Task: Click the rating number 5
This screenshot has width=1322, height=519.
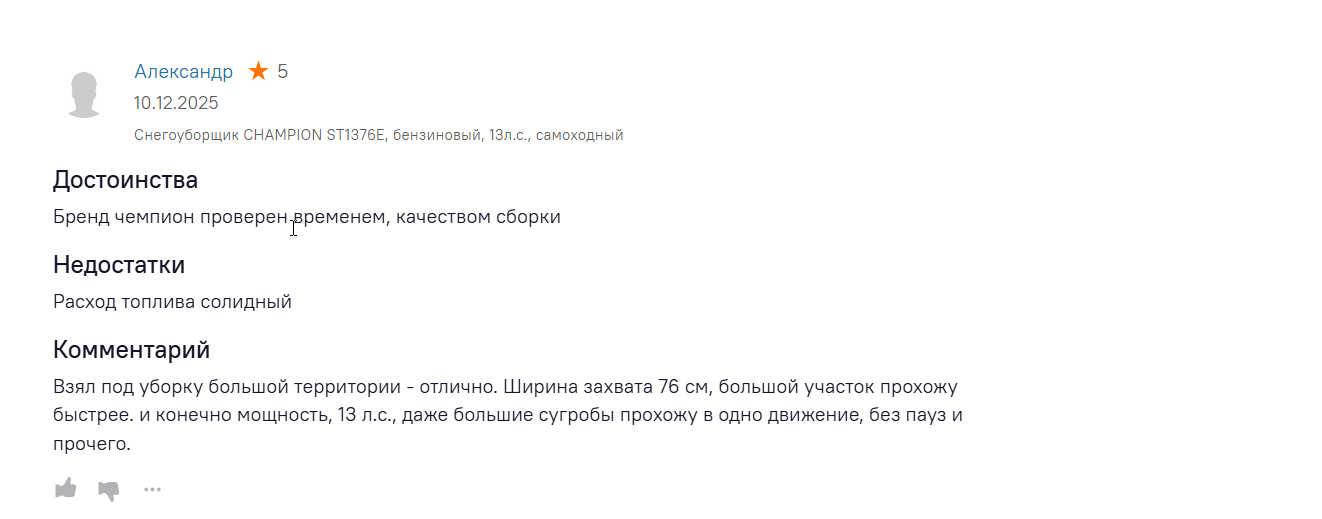Action: 283,71
